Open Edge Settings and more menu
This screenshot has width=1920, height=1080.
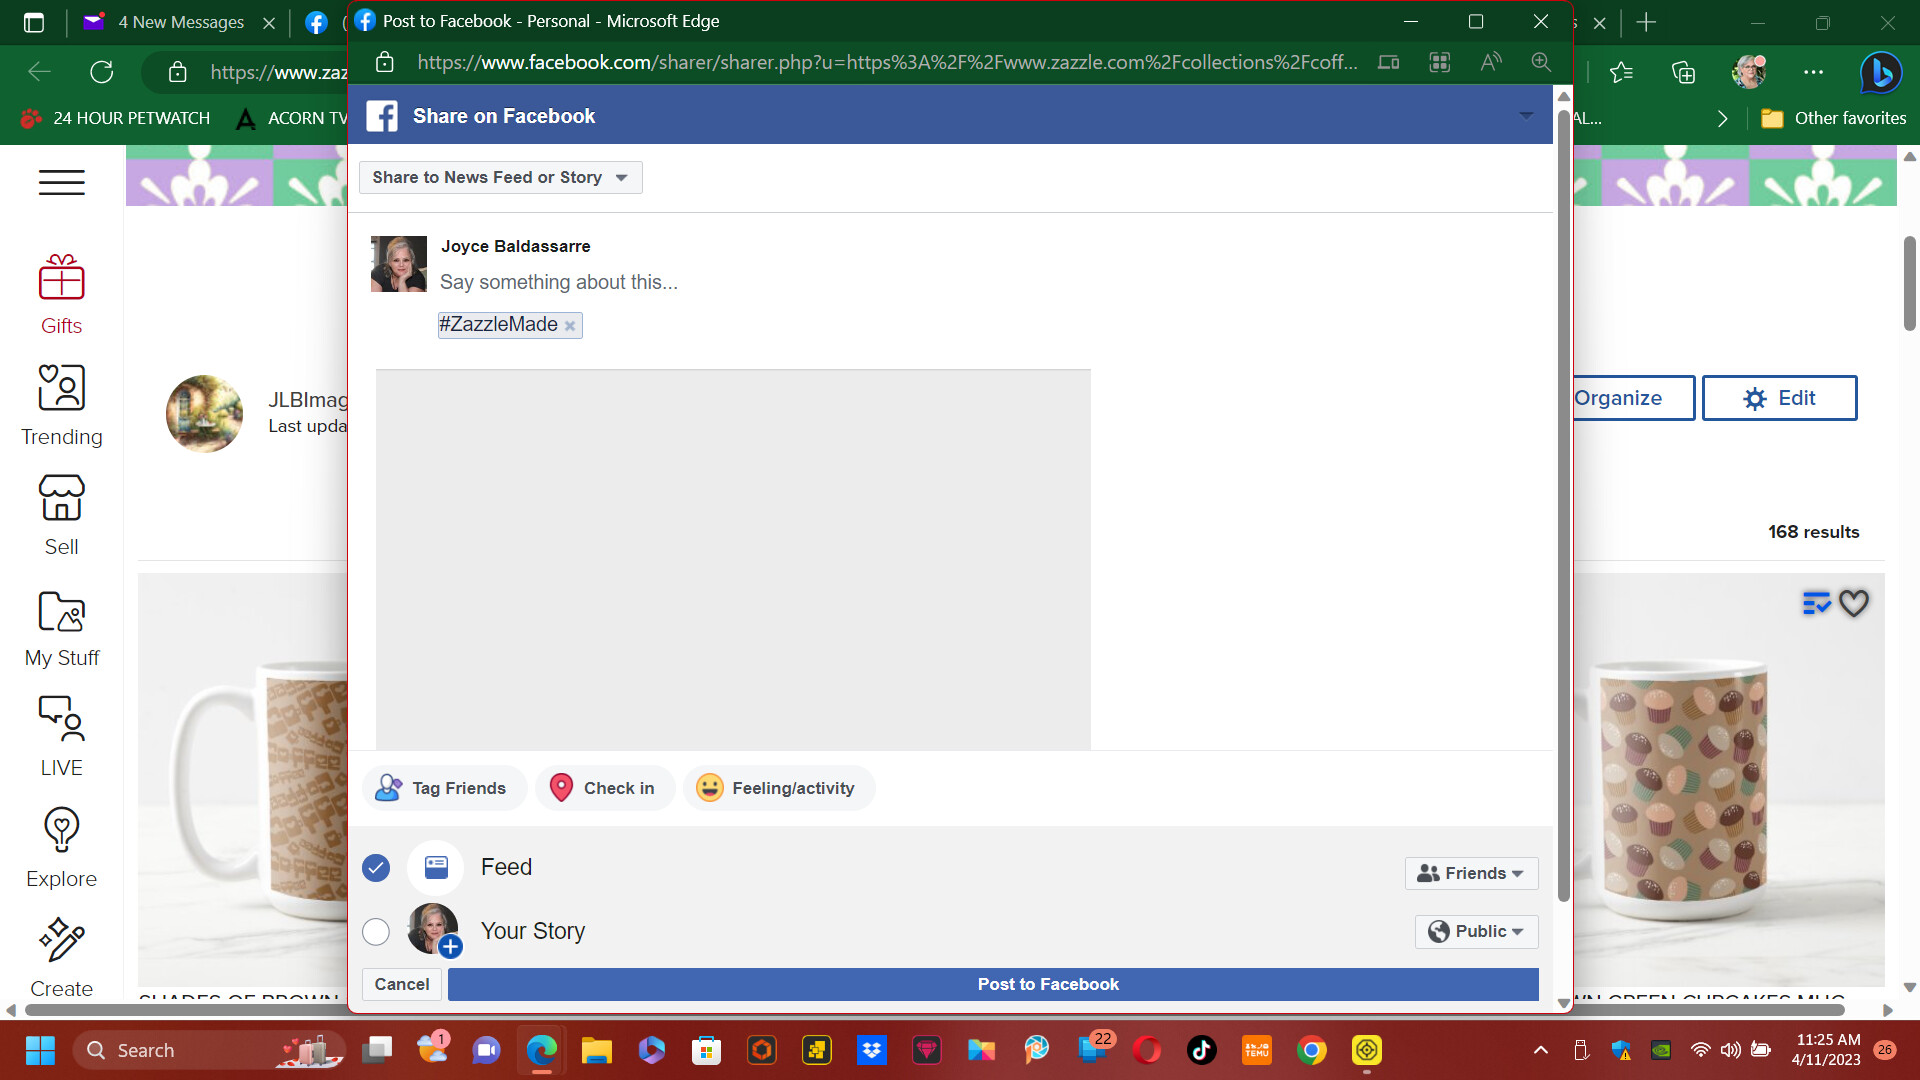coord(1813,72)
